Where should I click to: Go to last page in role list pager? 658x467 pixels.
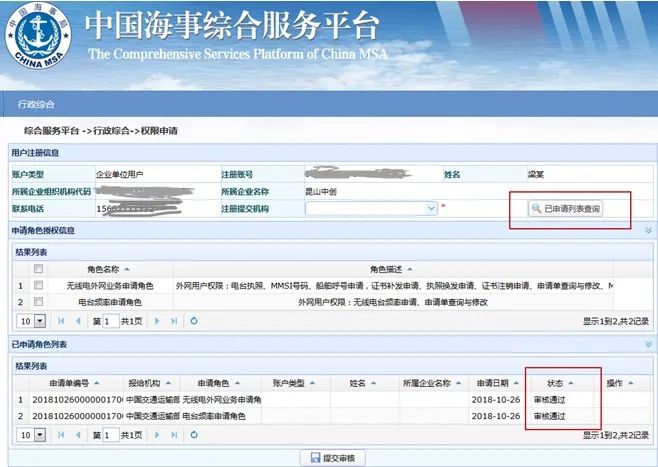coord(174,321)
